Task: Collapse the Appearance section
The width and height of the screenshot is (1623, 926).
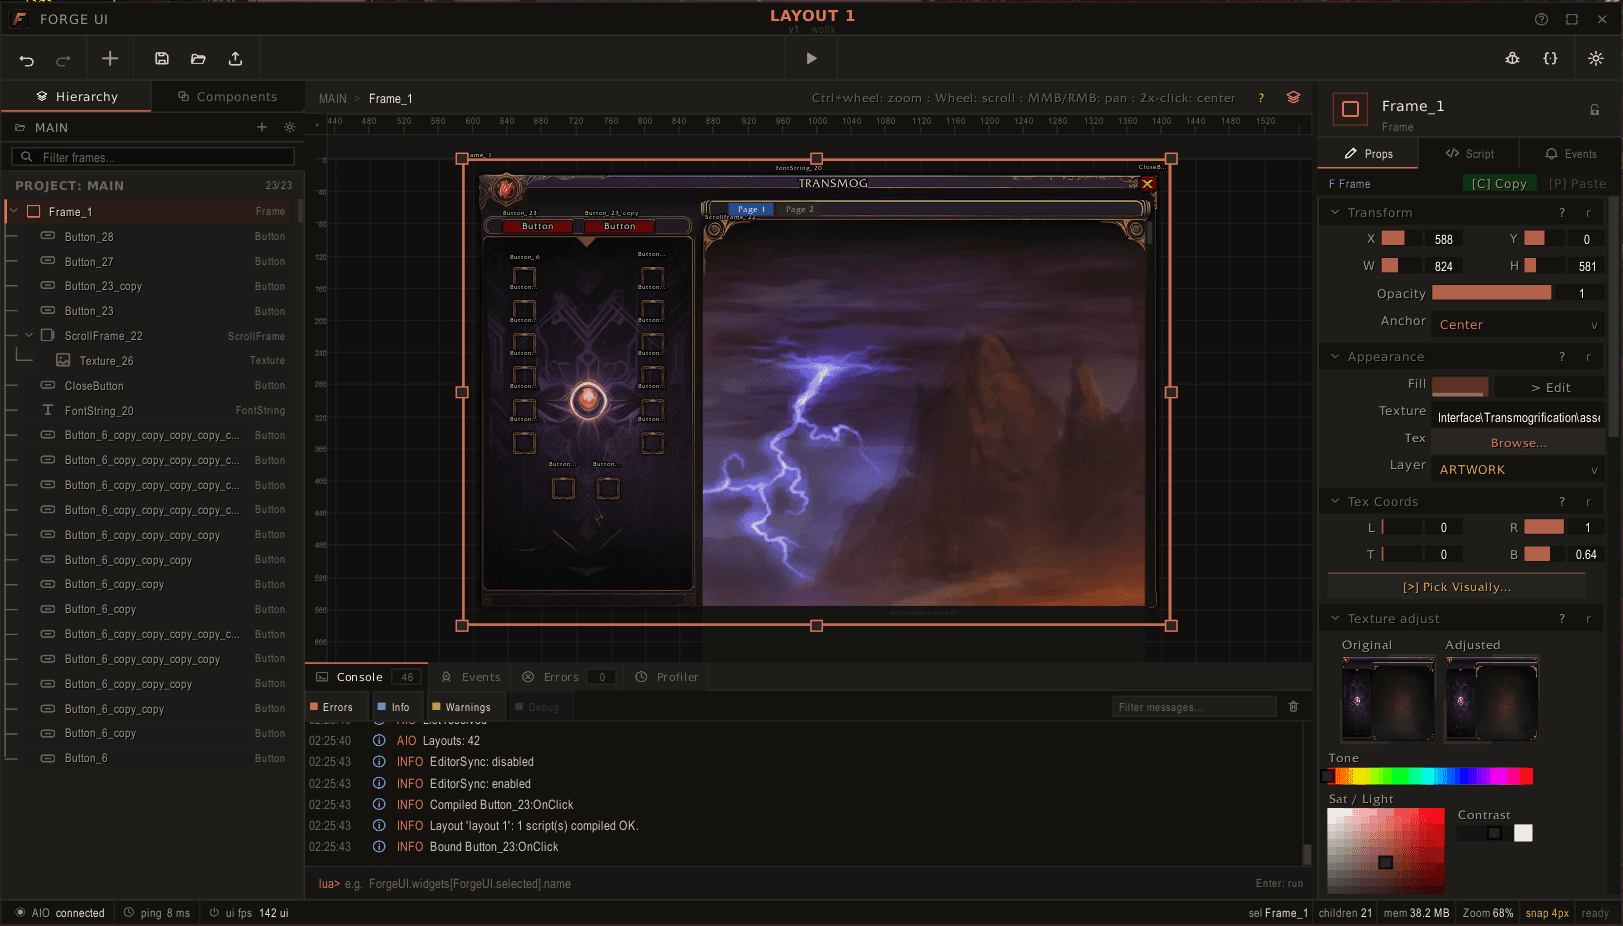Action: click(1335, 356)
